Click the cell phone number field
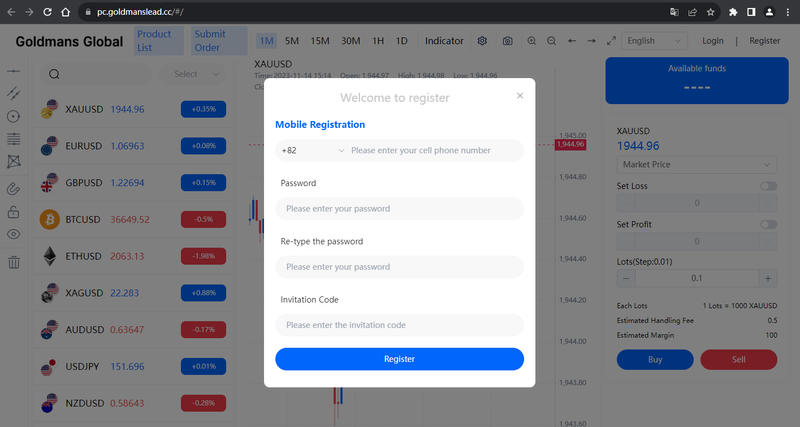This screenshot has width=800, height=427. pos(435,150)
